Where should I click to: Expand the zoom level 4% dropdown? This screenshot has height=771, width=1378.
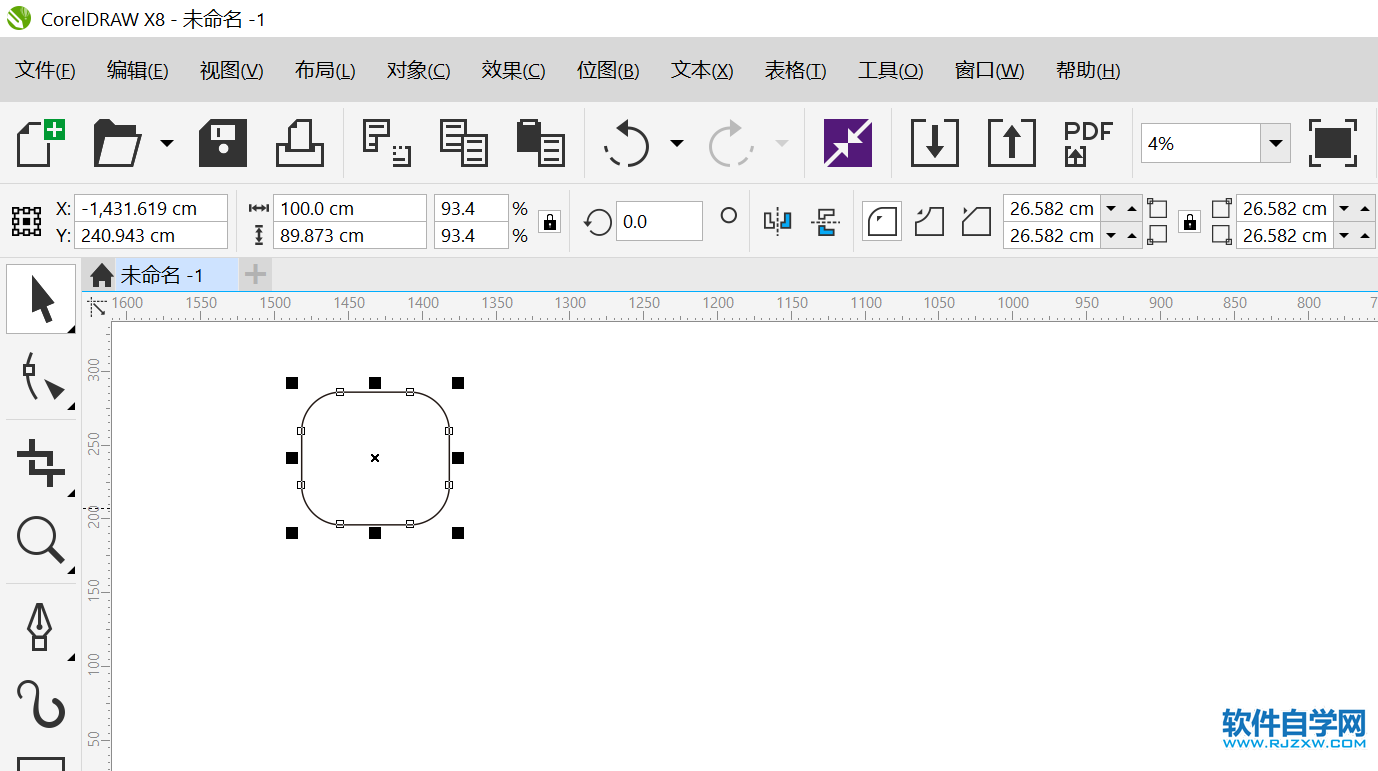(1275, 143)
